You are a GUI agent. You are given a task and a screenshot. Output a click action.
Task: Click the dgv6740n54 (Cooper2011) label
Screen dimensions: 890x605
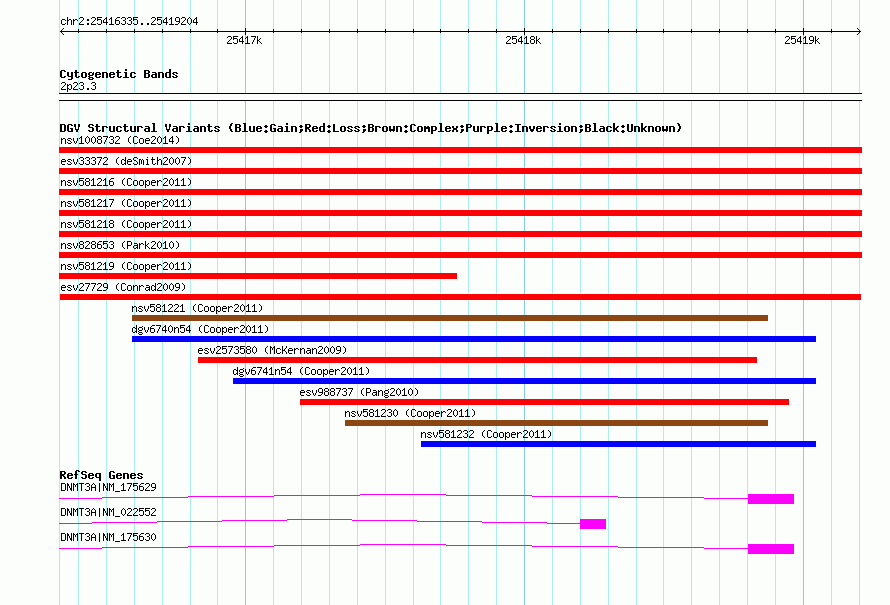point(200,329)
